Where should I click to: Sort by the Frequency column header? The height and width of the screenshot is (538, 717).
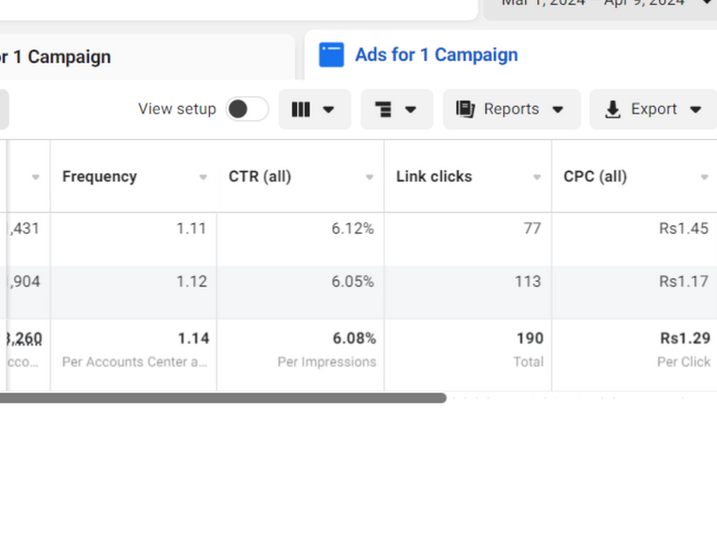pyautogui.click(x=99, y=176)
